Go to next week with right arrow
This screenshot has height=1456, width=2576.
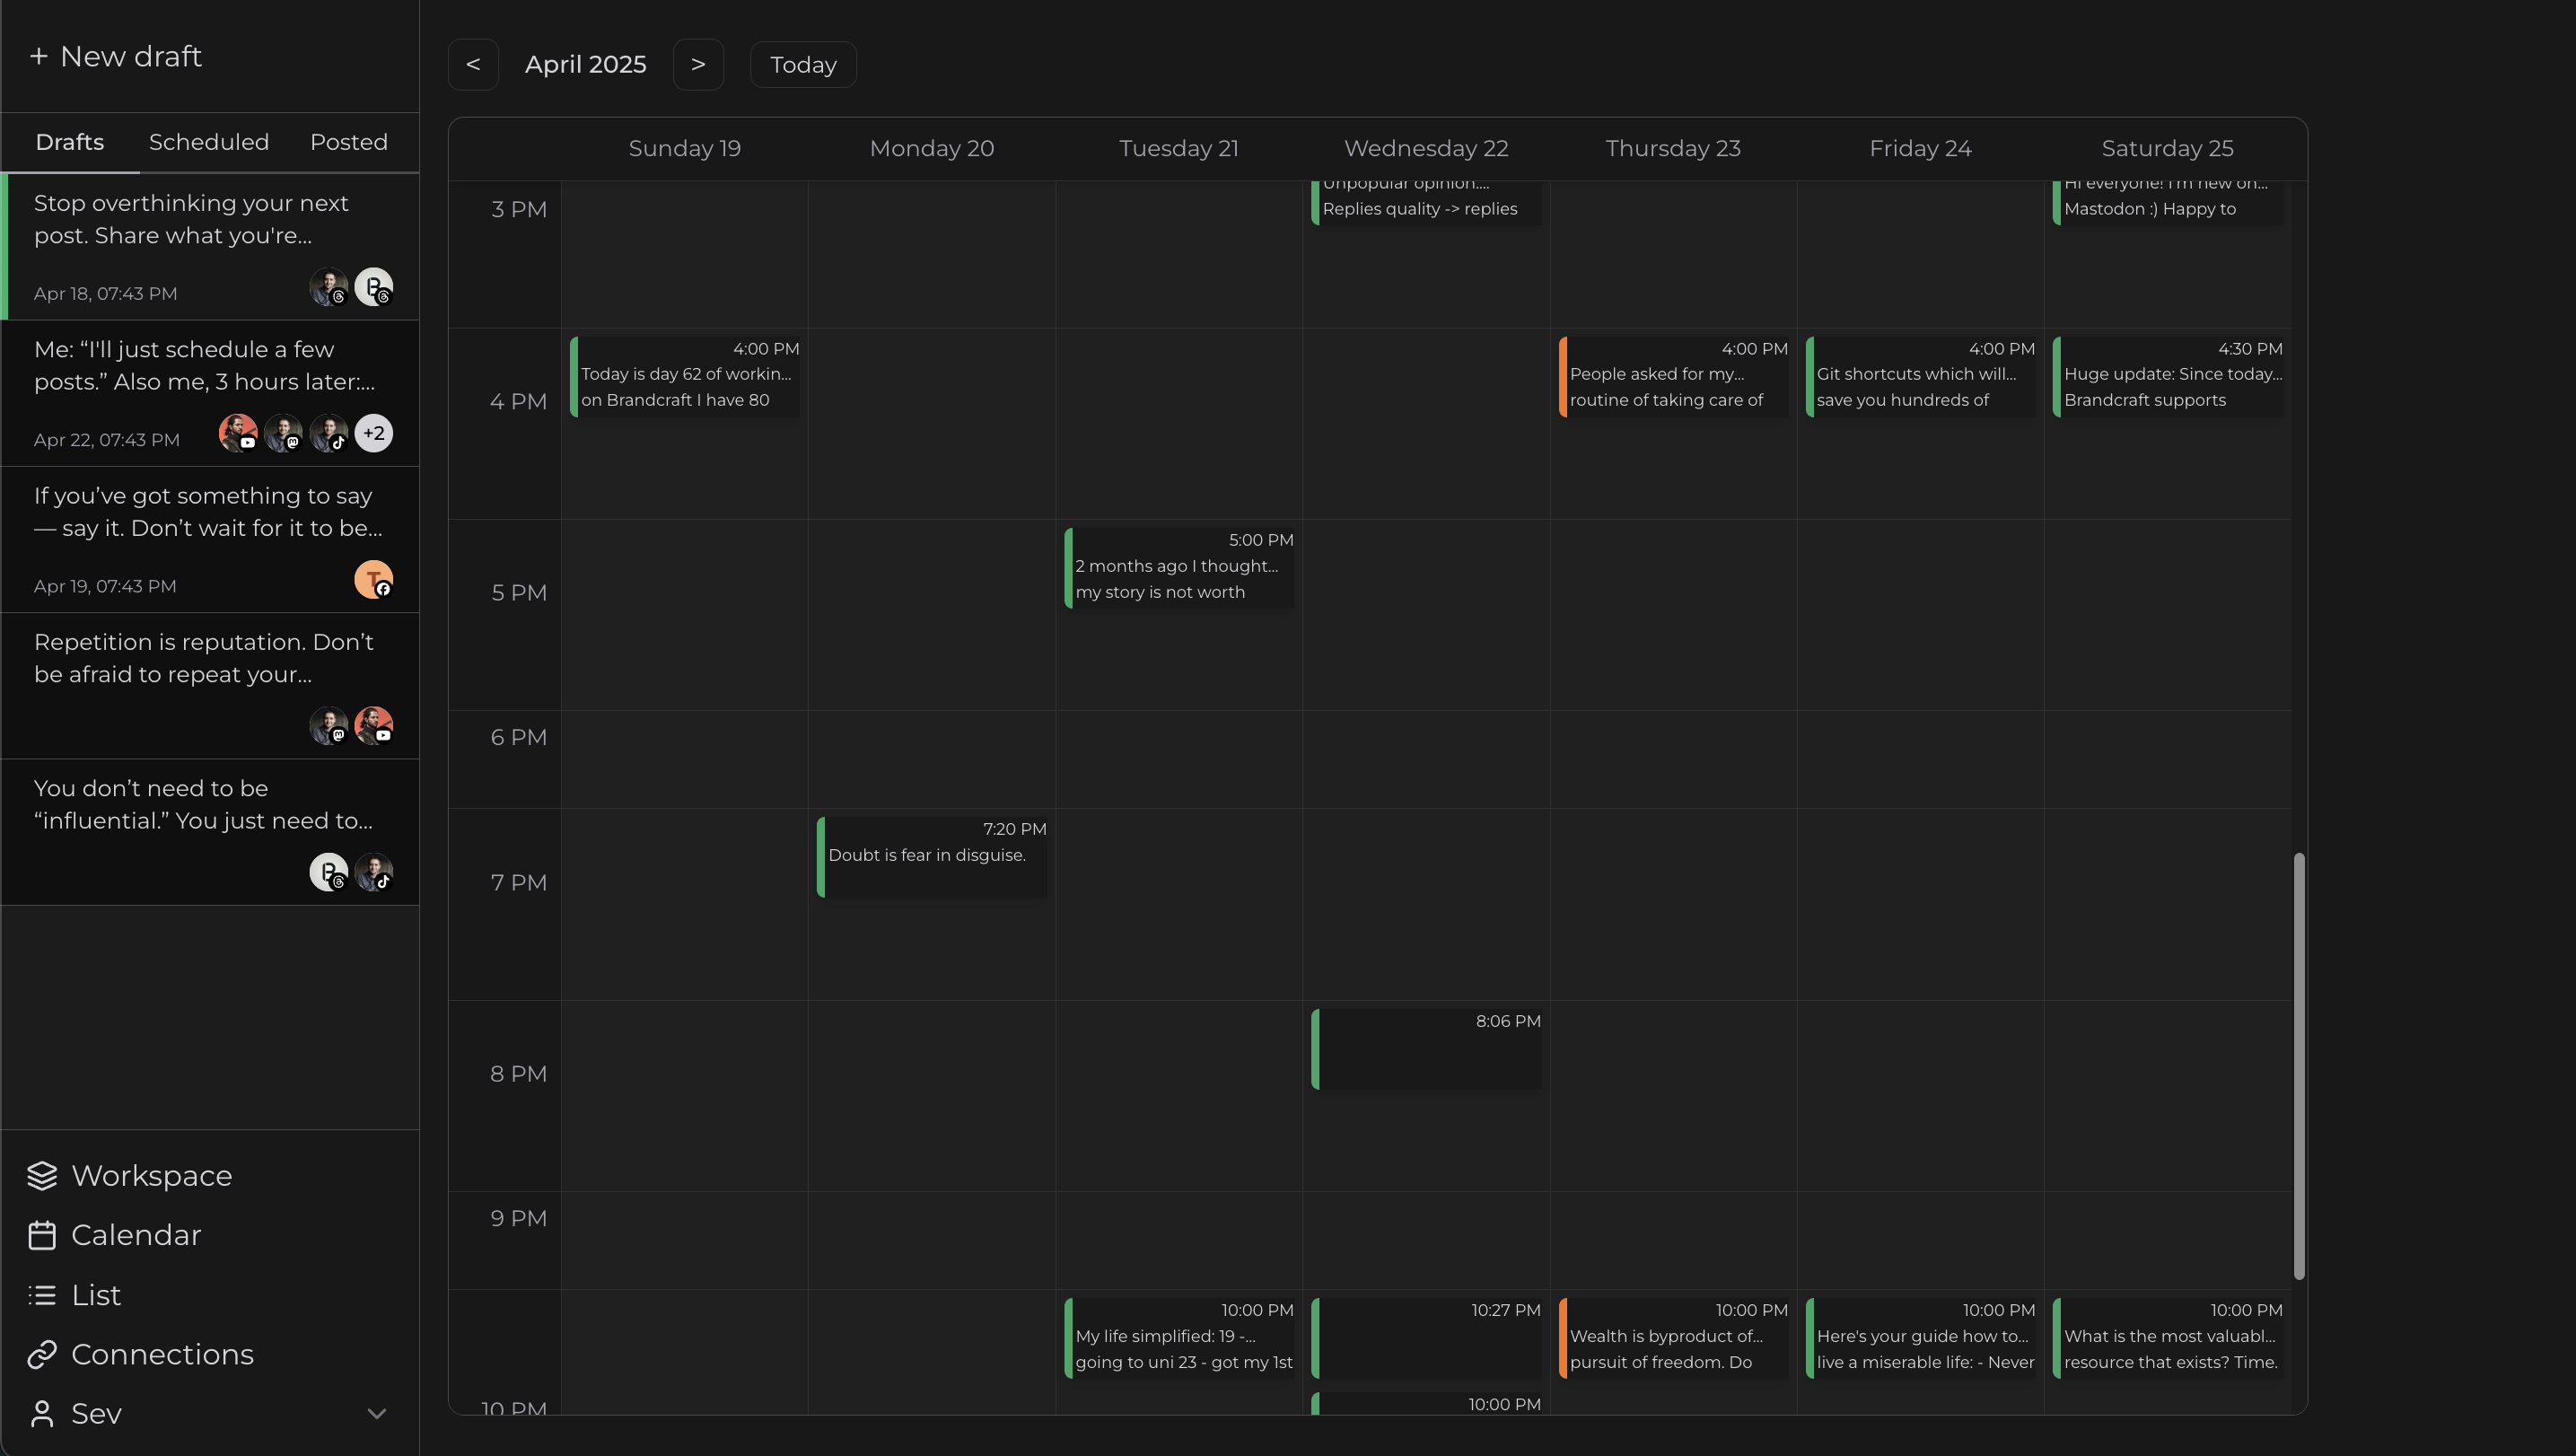point(698,65)
